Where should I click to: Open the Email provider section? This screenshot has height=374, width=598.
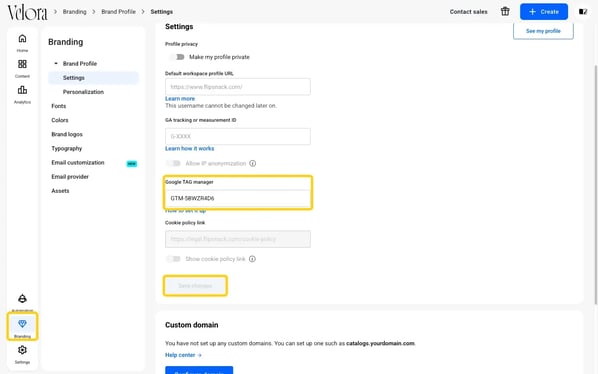(70, 177)
